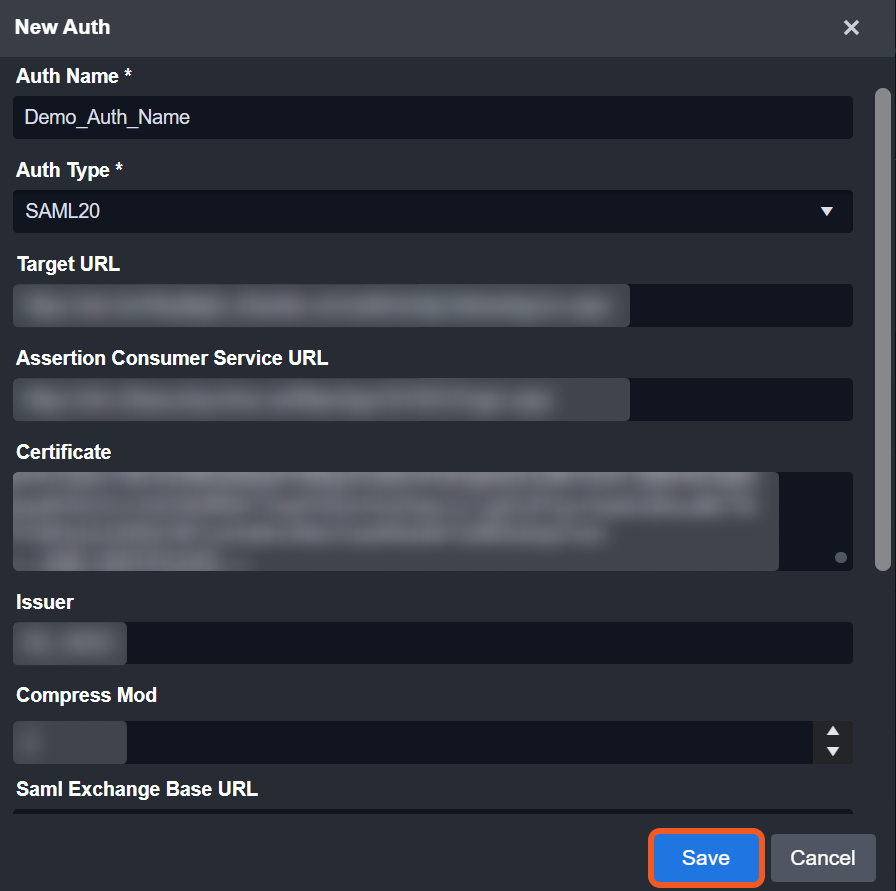Close the New Auth dialog
Screen dimensions: 896x891
[x=851, y=28]
